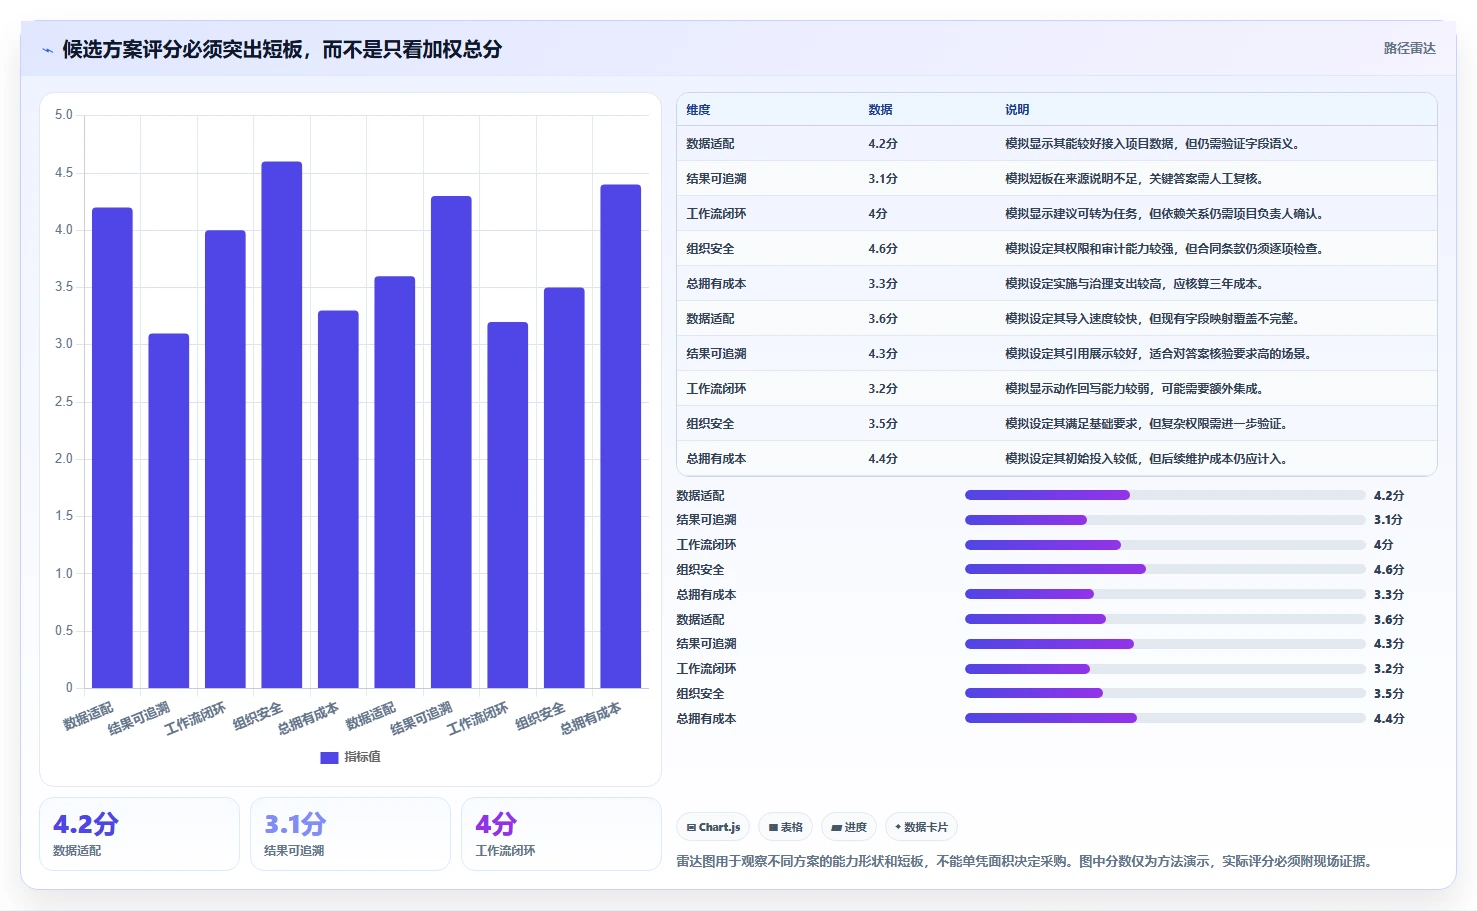
Task: Click the Chart.js chip
Action: (x=714, y=827)
